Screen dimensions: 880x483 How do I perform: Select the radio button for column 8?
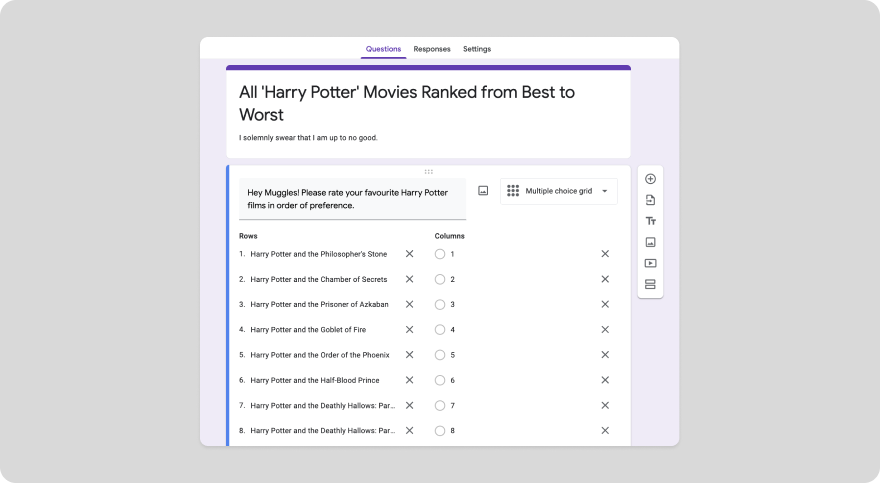[440, 431]
